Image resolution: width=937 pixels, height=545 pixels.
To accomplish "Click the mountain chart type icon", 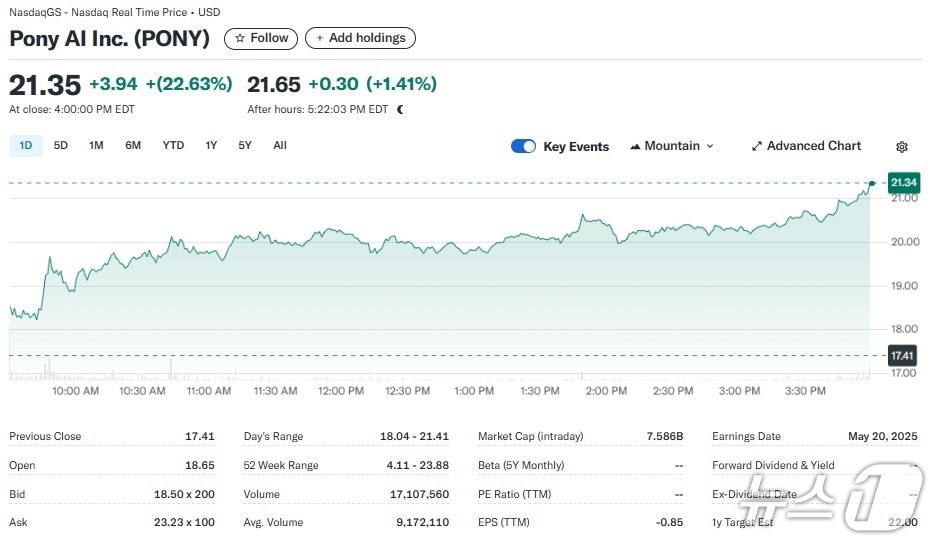I will click(635, 146).
